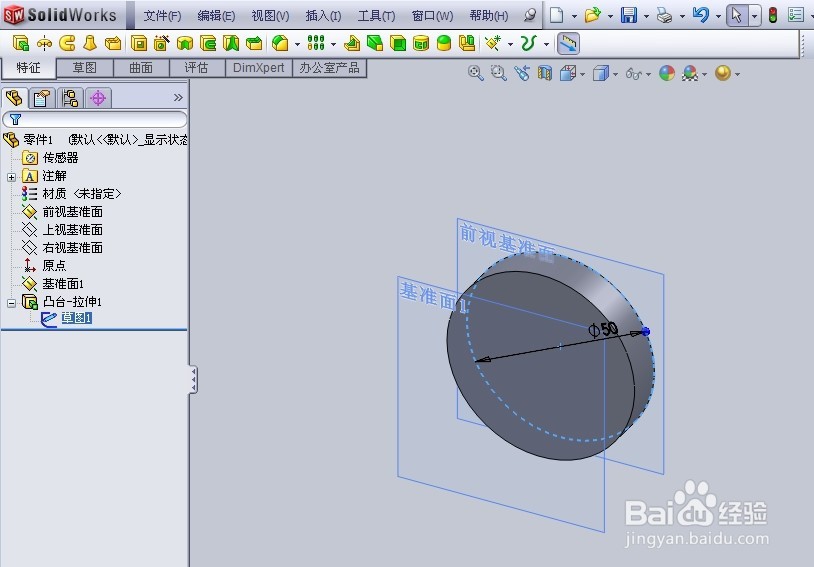Click the Linear Pattern icon
Screen dimensions: 814x567
pos(316,43)
